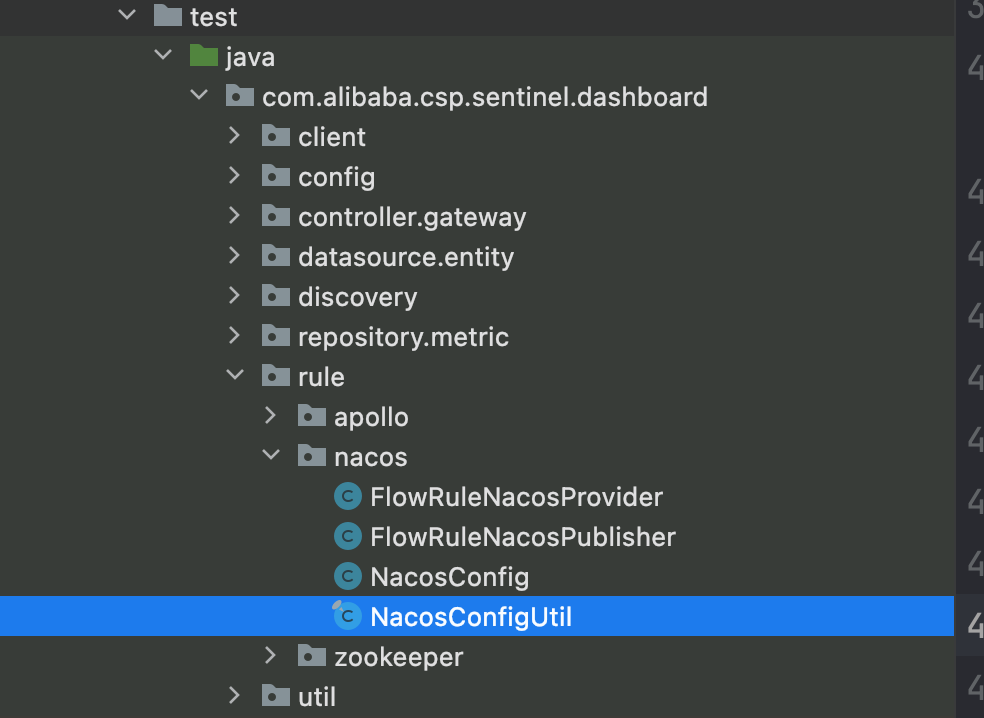Open FlowRuleNacosProvider class file

(x=516, y=497)
